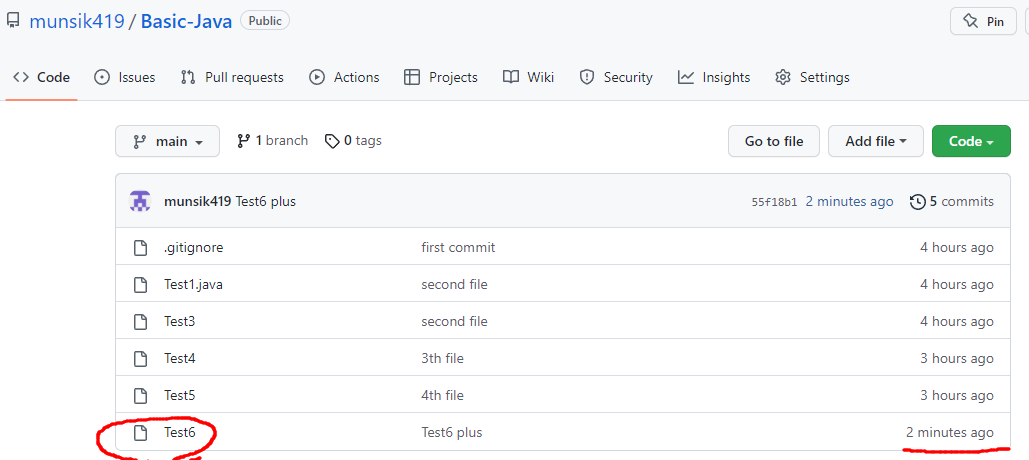Viewport: 1029px width, 460px height.
Task: Switch to the Code tab
Action: [41, 77]
